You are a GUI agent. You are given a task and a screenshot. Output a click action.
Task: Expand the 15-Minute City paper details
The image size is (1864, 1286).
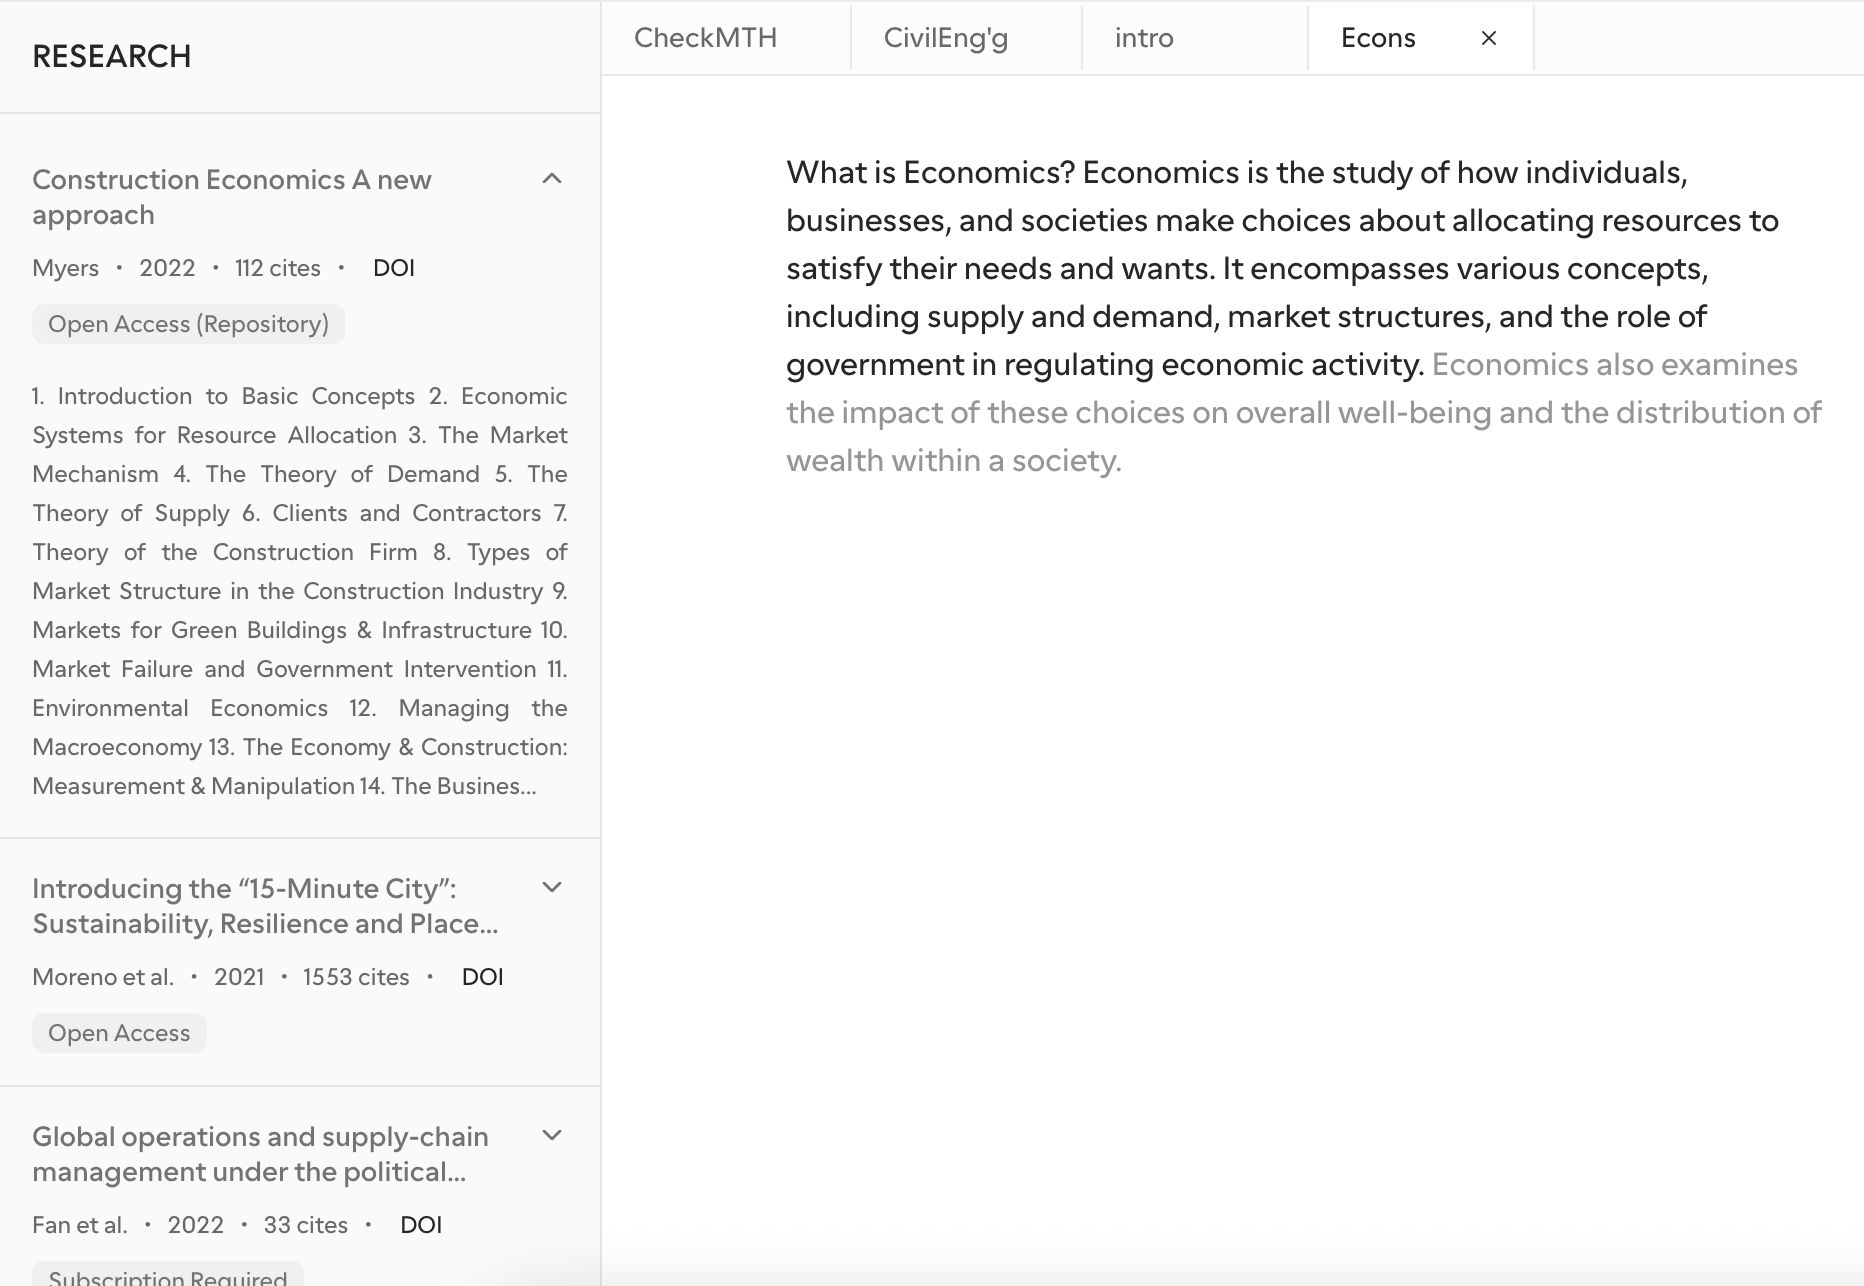tap(551, 887)
